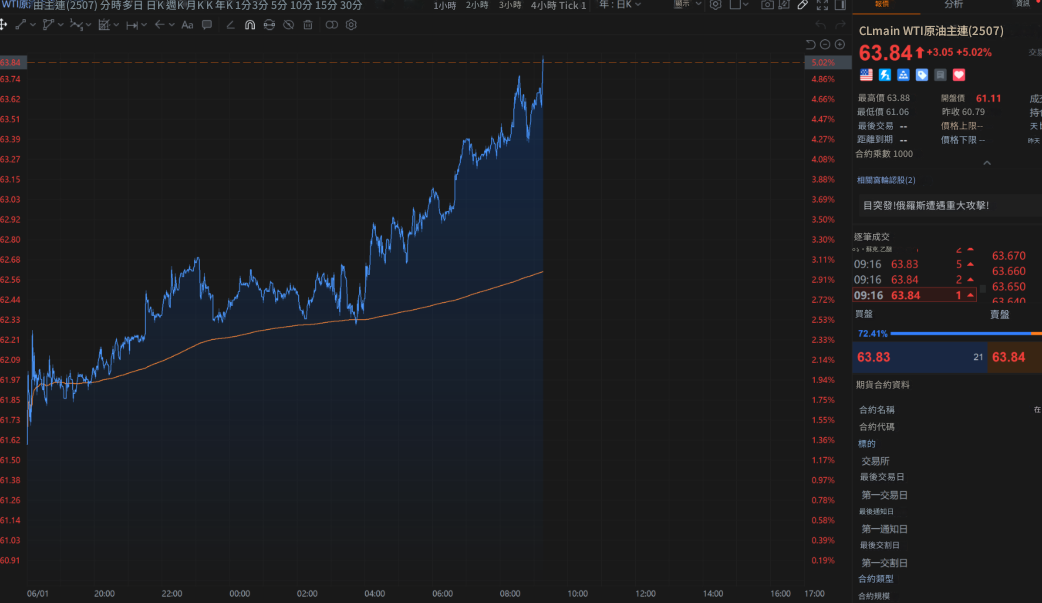Undo the last drawing action
Screen dimensions: 1042x603
[x=821, y=25]
